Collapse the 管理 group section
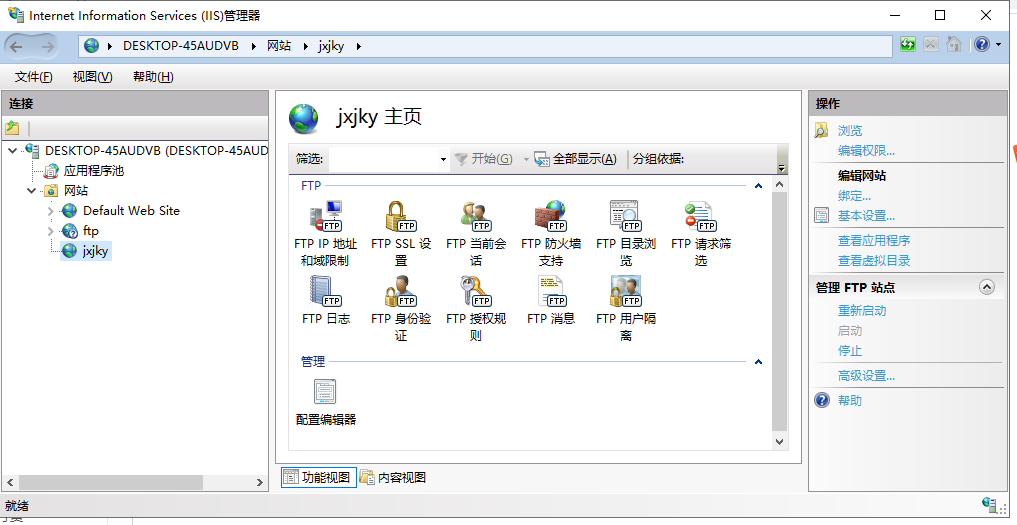The height and width of the screenshot is (525, 1017). click(758, 362)
